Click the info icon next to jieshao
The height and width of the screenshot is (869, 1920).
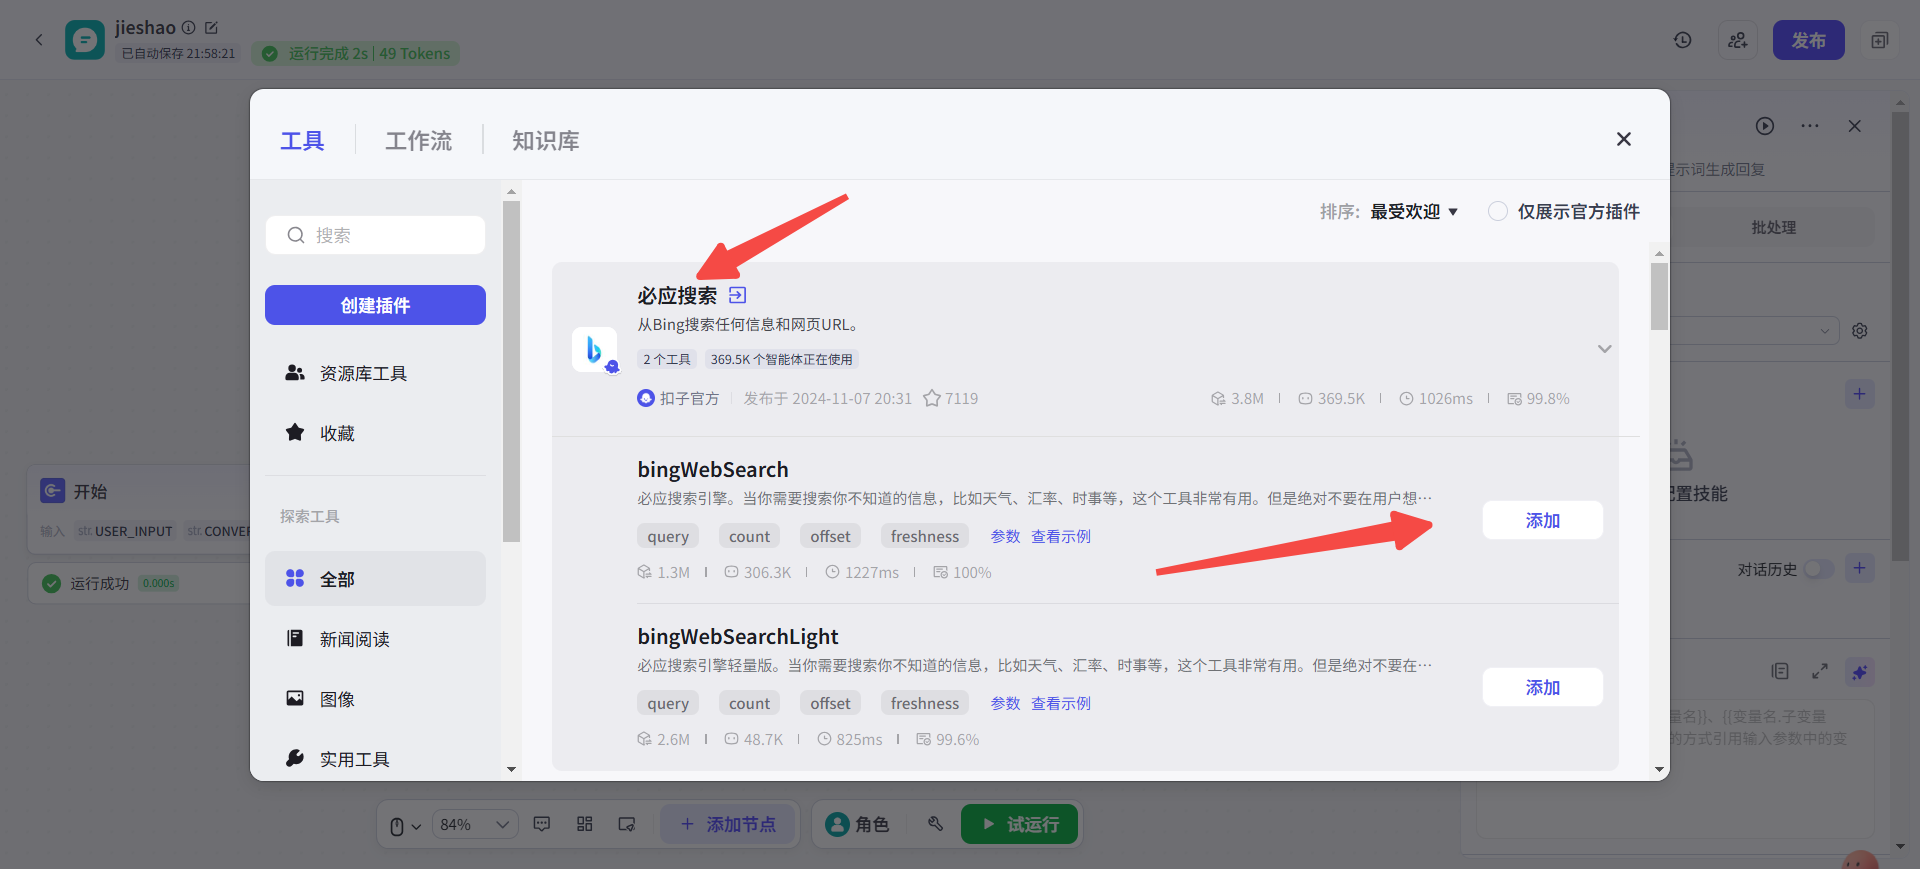tap(188, 28)
